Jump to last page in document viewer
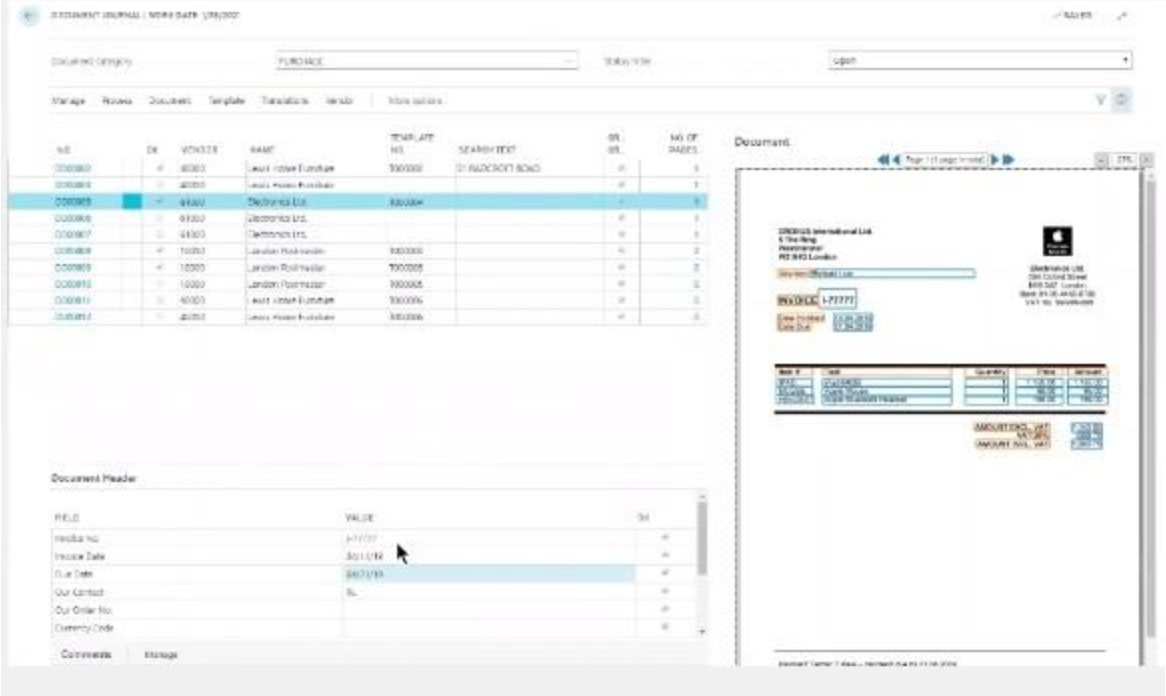 (x=1009, y=160)
